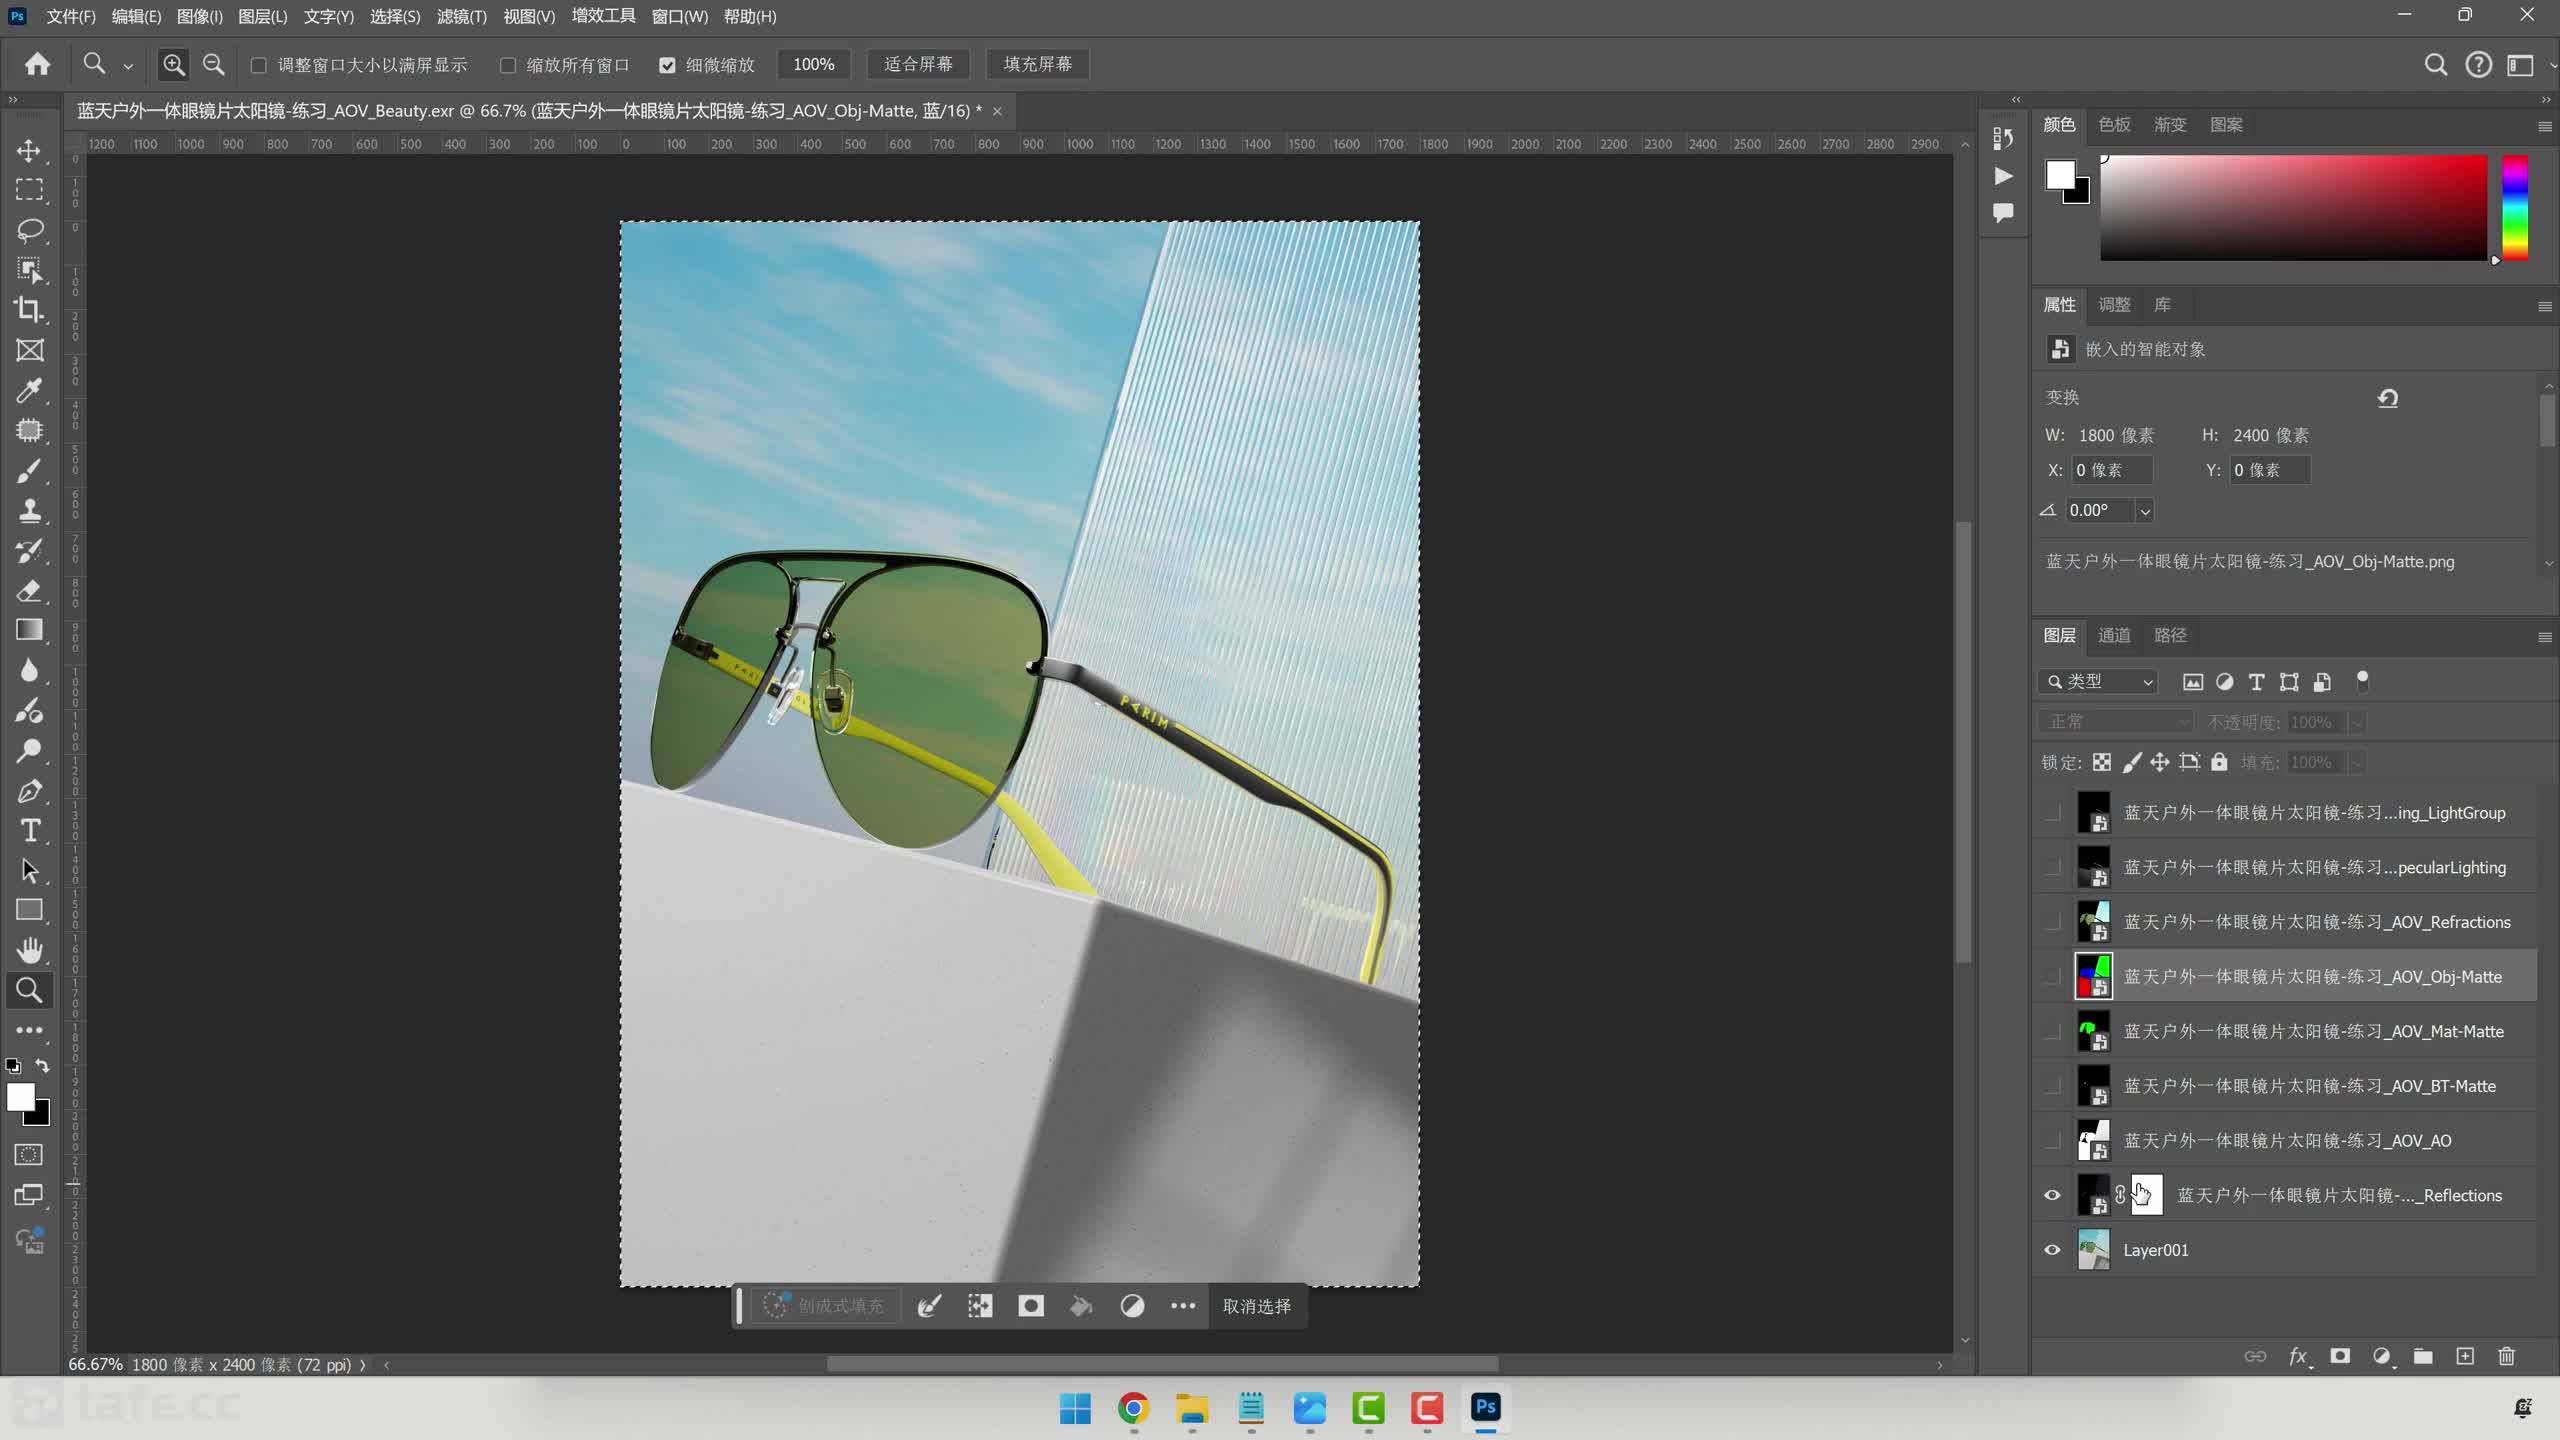Pick a color in the color field
Image resolution: width=2560 pixels, height=1440 pixels.
pyautogui.click(x=2293, y=207)
